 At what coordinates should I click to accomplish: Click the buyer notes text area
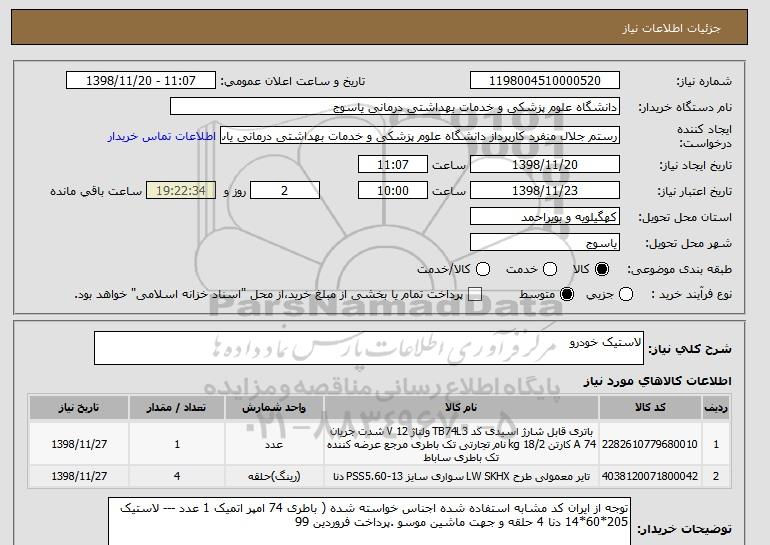pos(369,521)
